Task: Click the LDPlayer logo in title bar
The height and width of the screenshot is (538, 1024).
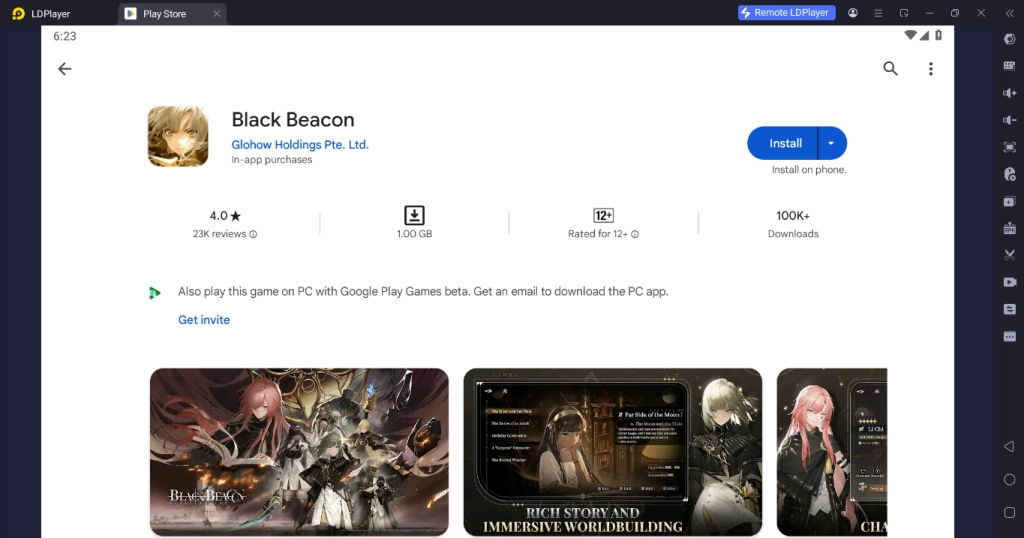Action: 18,14
